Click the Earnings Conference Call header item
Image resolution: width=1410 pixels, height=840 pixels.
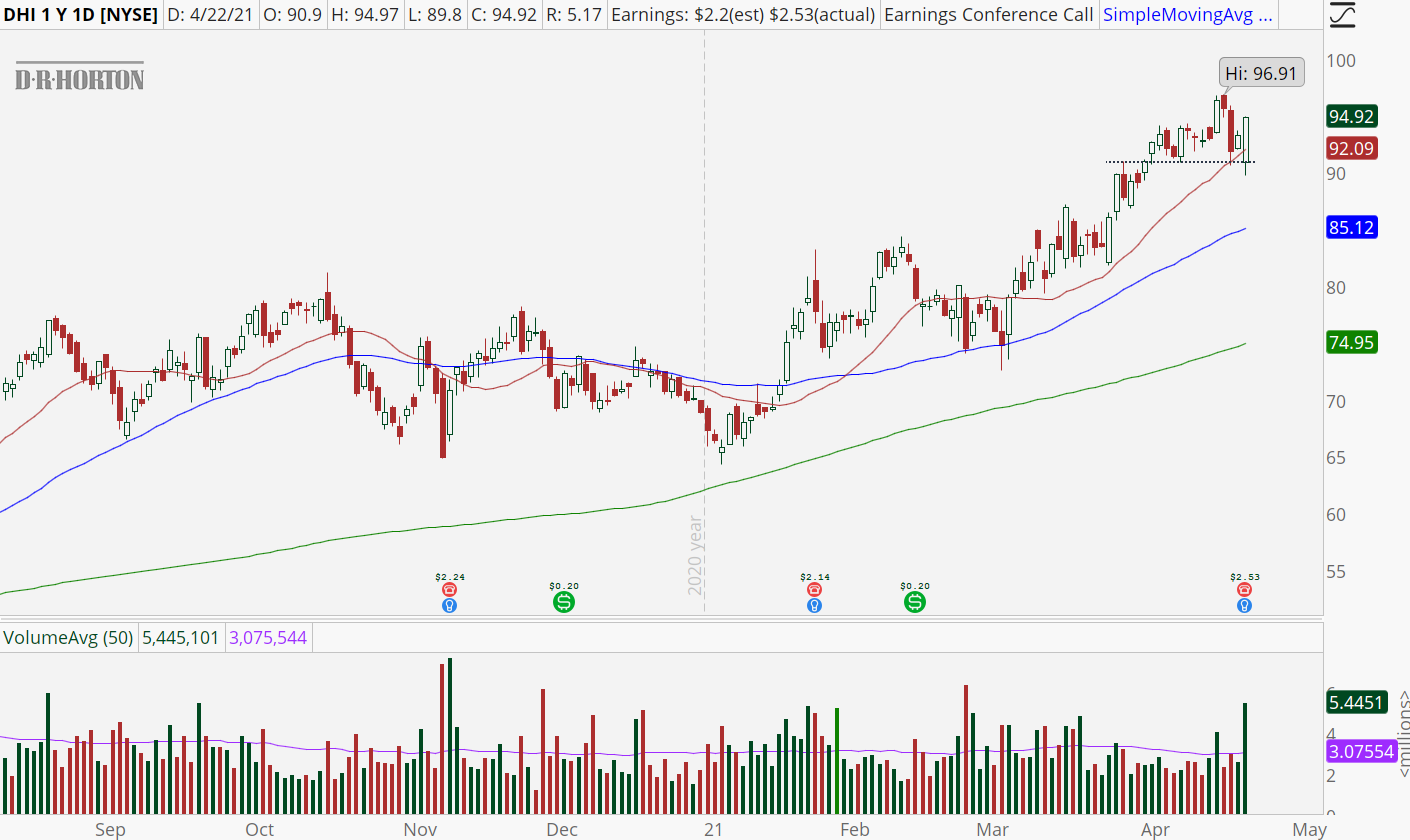(987, 15)
